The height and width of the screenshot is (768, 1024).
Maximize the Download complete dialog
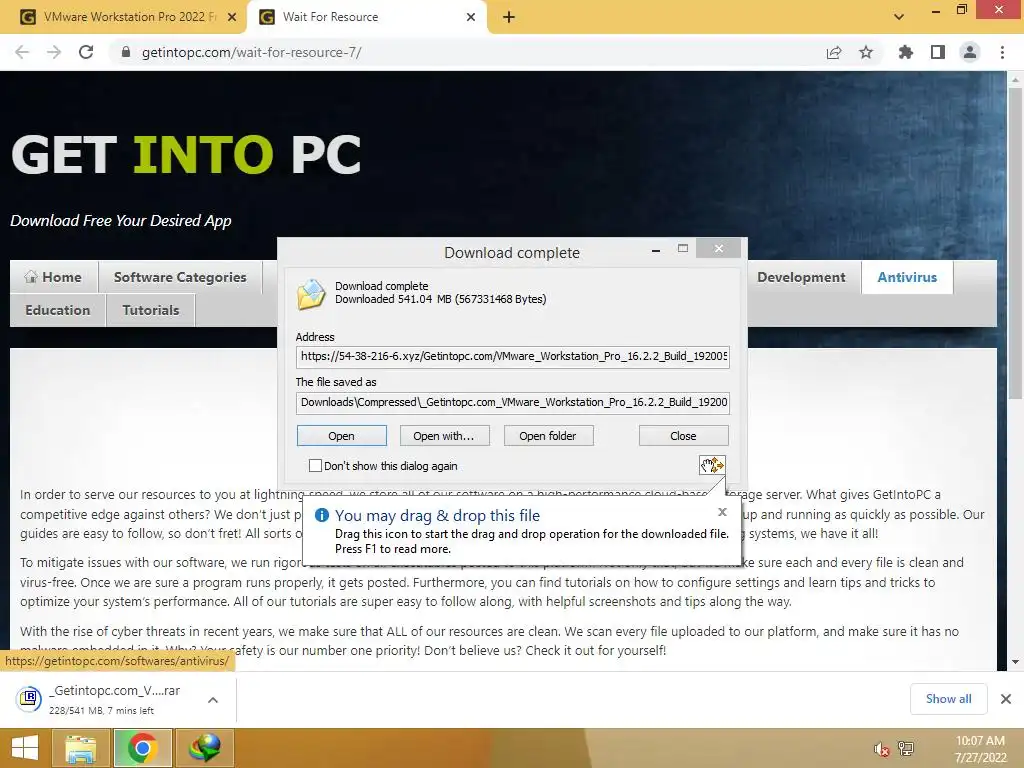(x=683, y=248)
